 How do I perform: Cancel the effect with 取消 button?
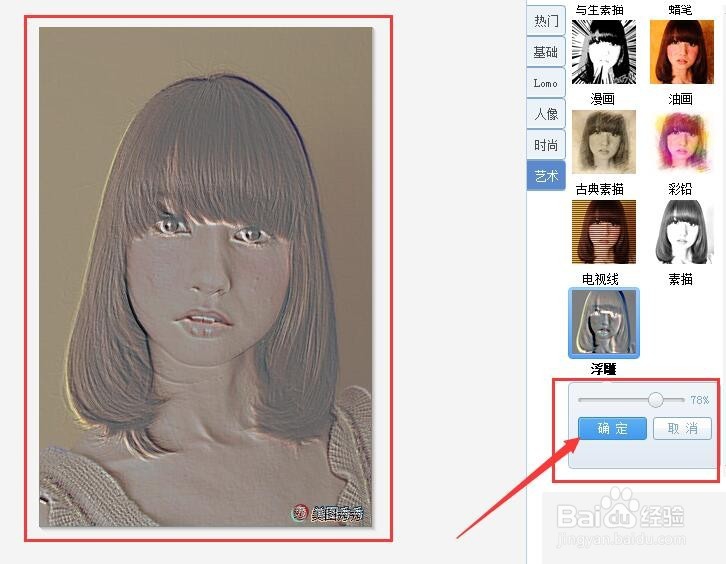pos(682,428)
